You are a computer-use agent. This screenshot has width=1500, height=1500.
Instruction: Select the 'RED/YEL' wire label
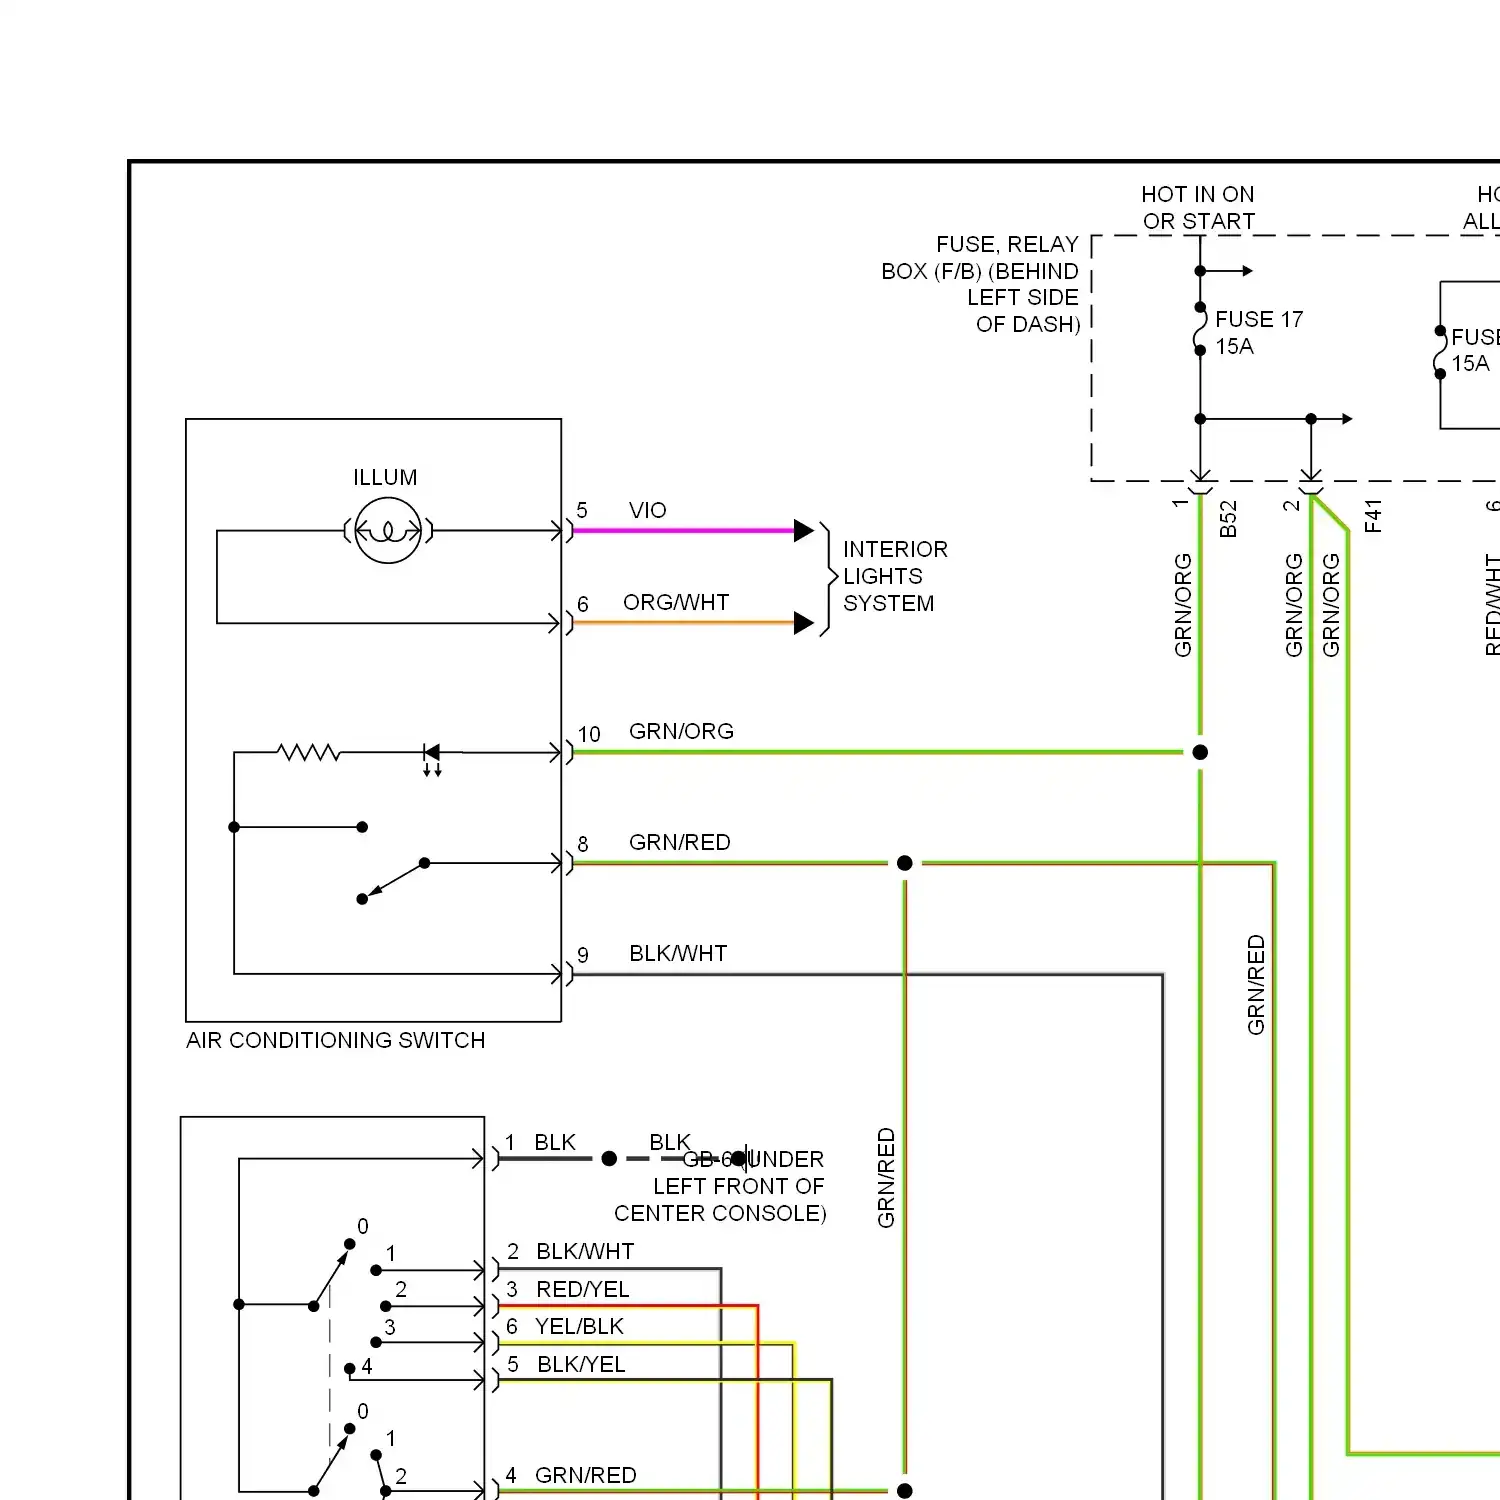click(x=583, y=1289)
